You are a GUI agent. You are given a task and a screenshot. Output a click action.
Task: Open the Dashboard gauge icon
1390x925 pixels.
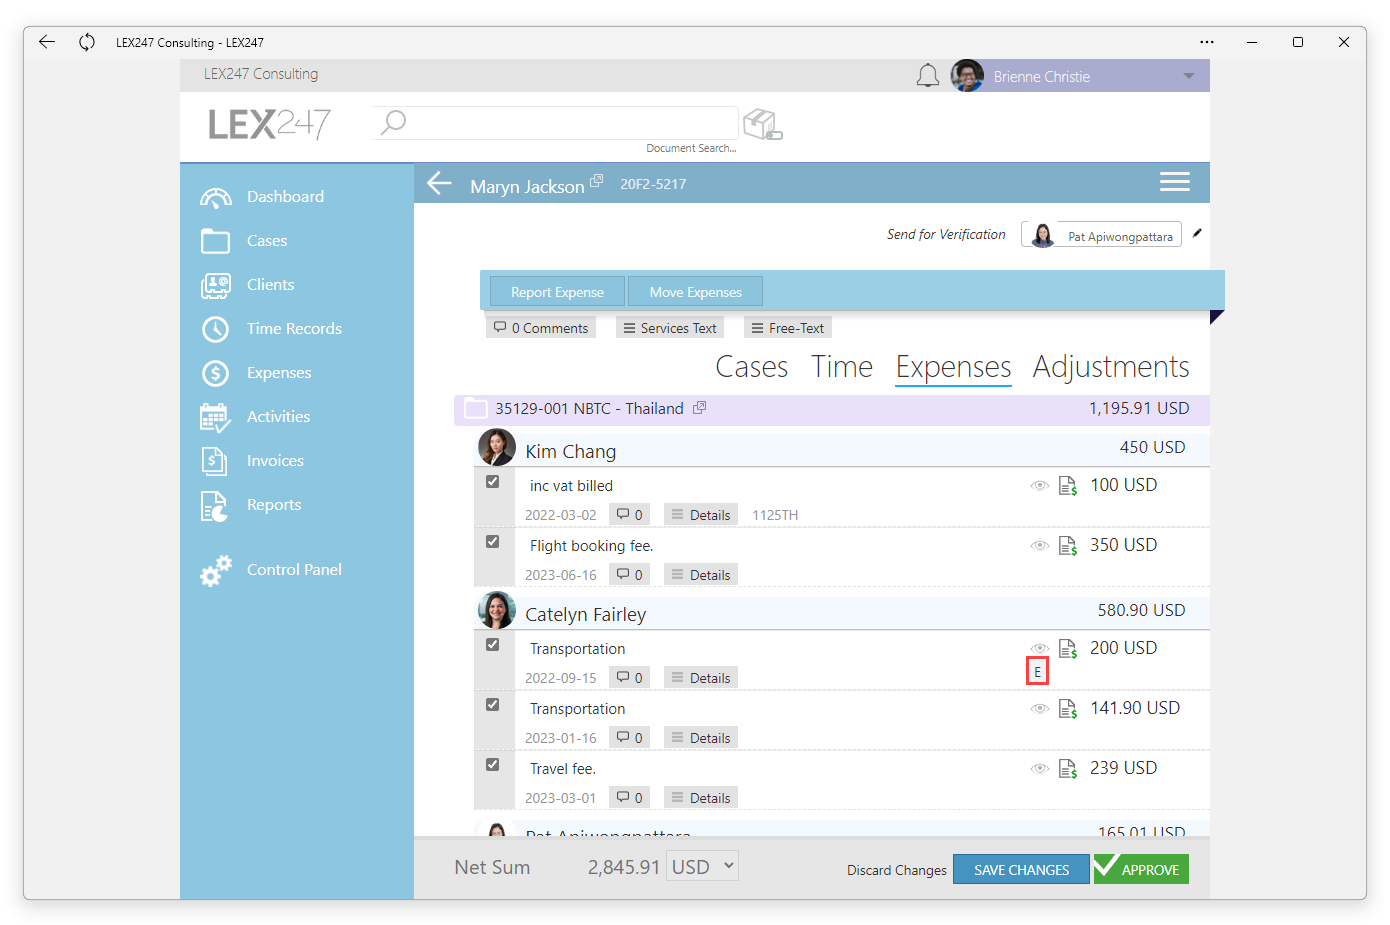[x=215, y=197]
